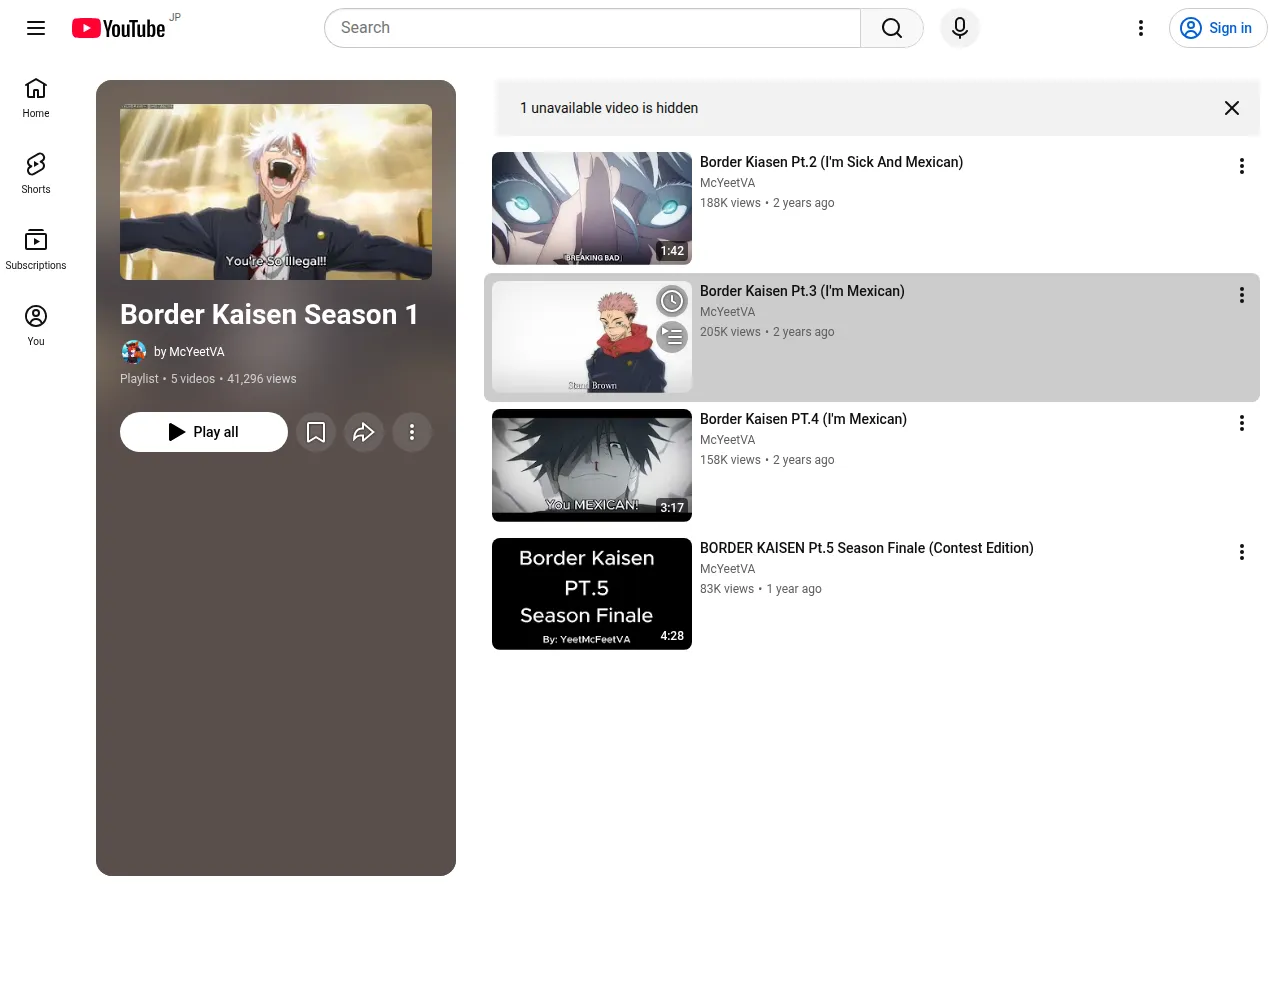
Task: Dismiss the unavailable video hidden notice
Action: 1232,108
